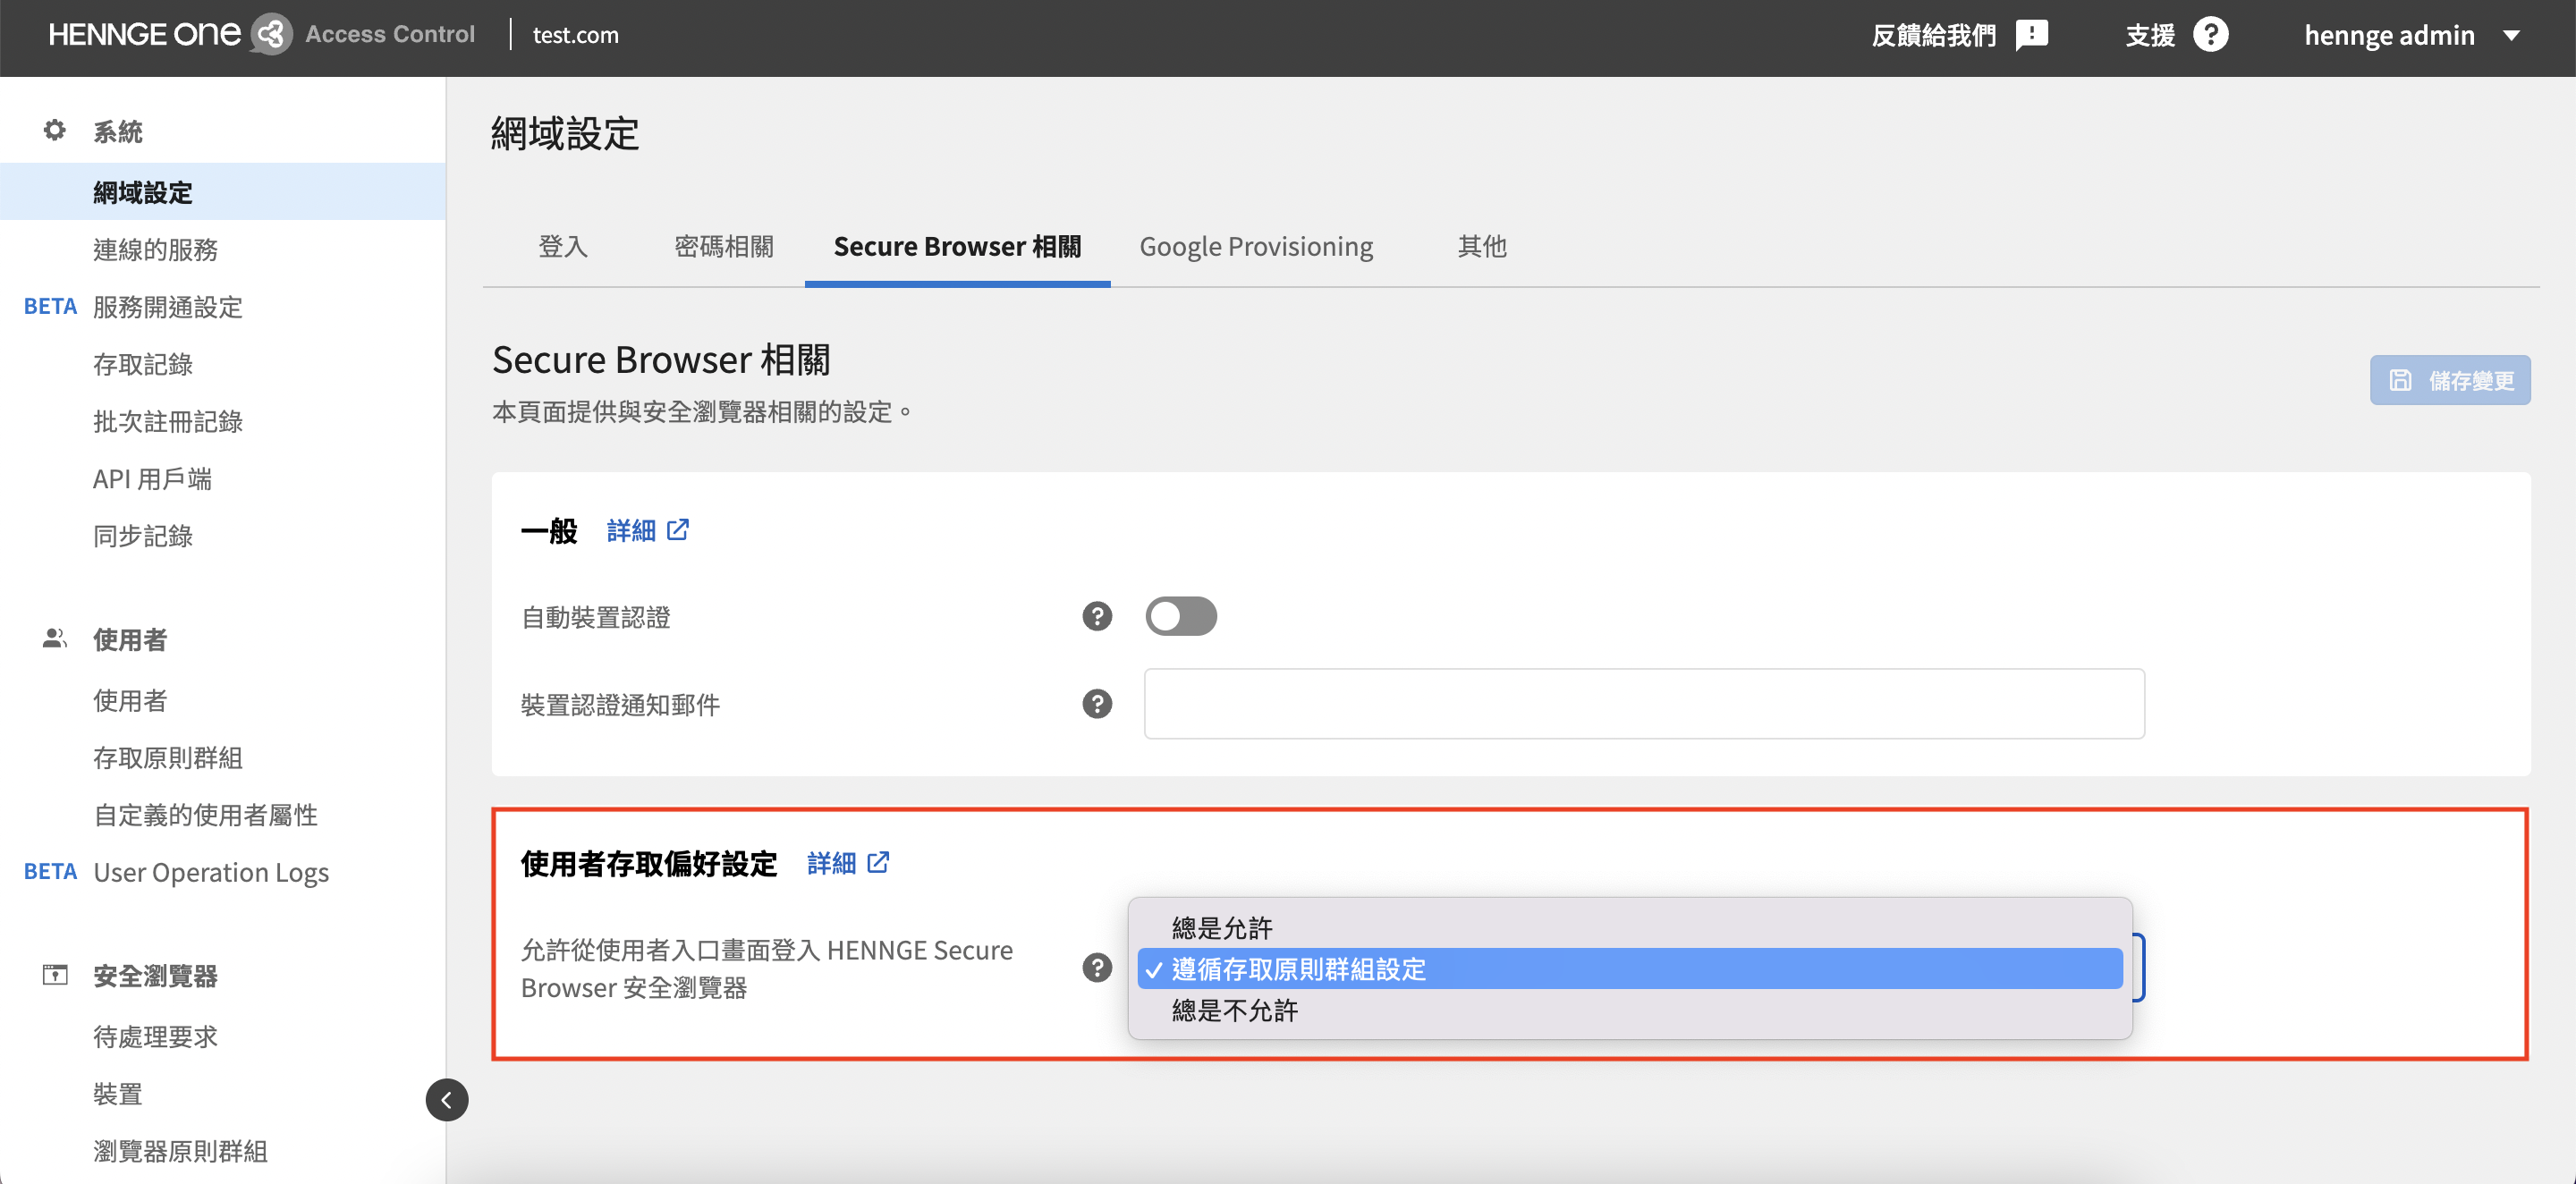Click the 使用者 section people icon
The width and height of the screenshot is (2576, 1184).
coord(55,638)
